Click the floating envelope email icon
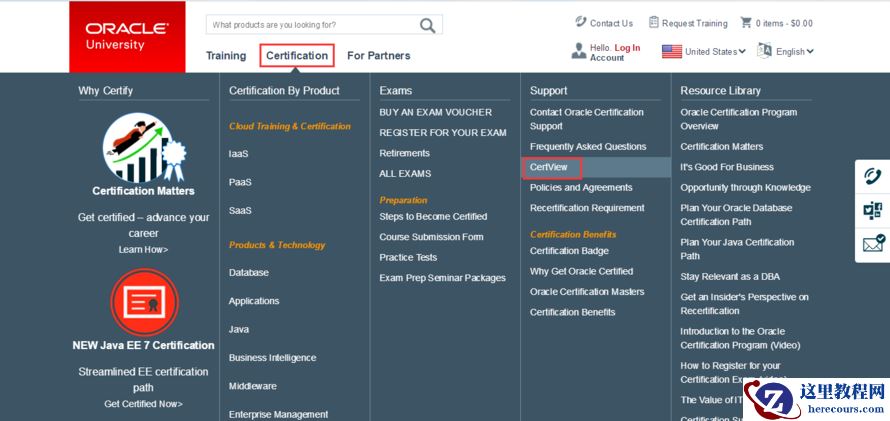 [x=872, y=243]
